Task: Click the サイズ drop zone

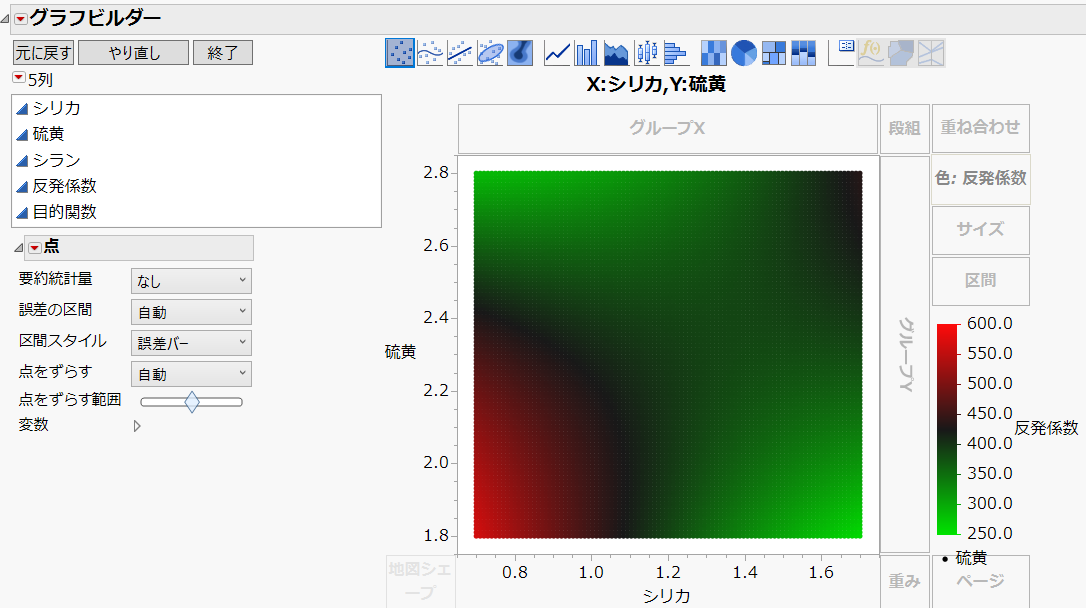Action: pyautogui.click(x=981, y=230)
